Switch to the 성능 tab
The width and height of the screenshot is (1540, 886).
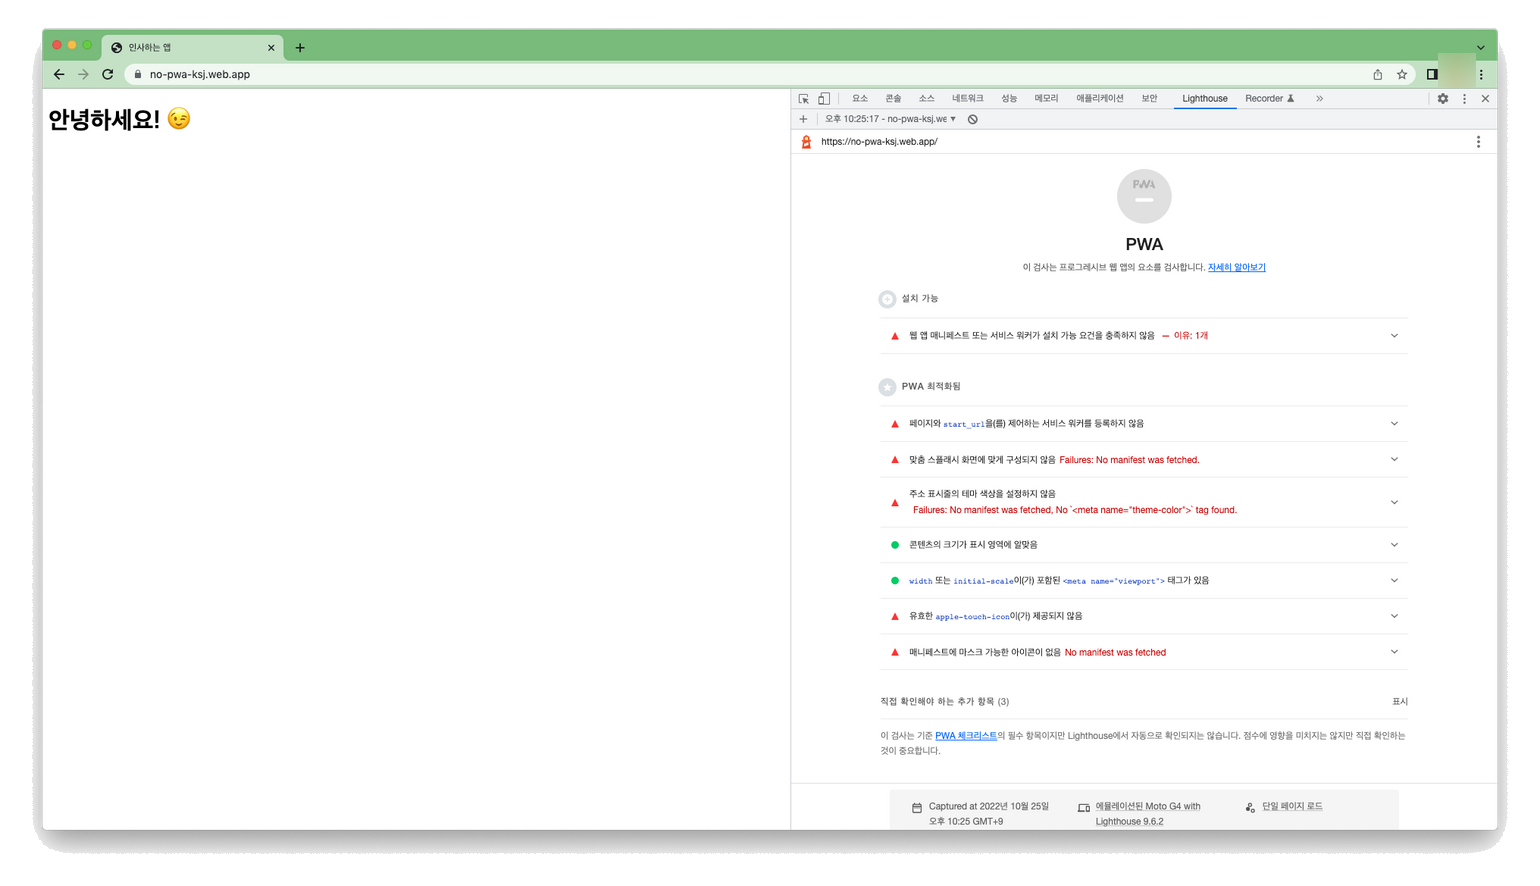[x=1009, y=99]
